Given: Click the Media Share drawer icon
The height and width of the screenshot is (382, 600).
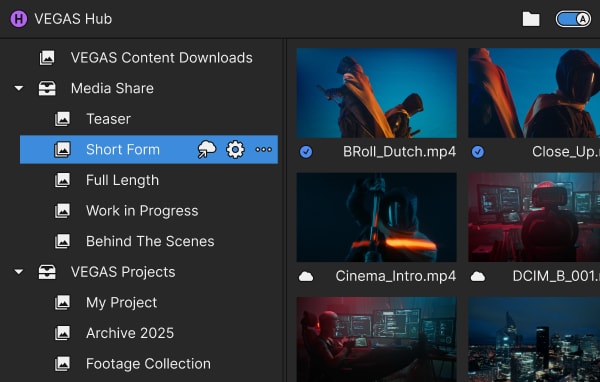Looking at the screenshot, I should pyautogui.click(x=47, y=88).
